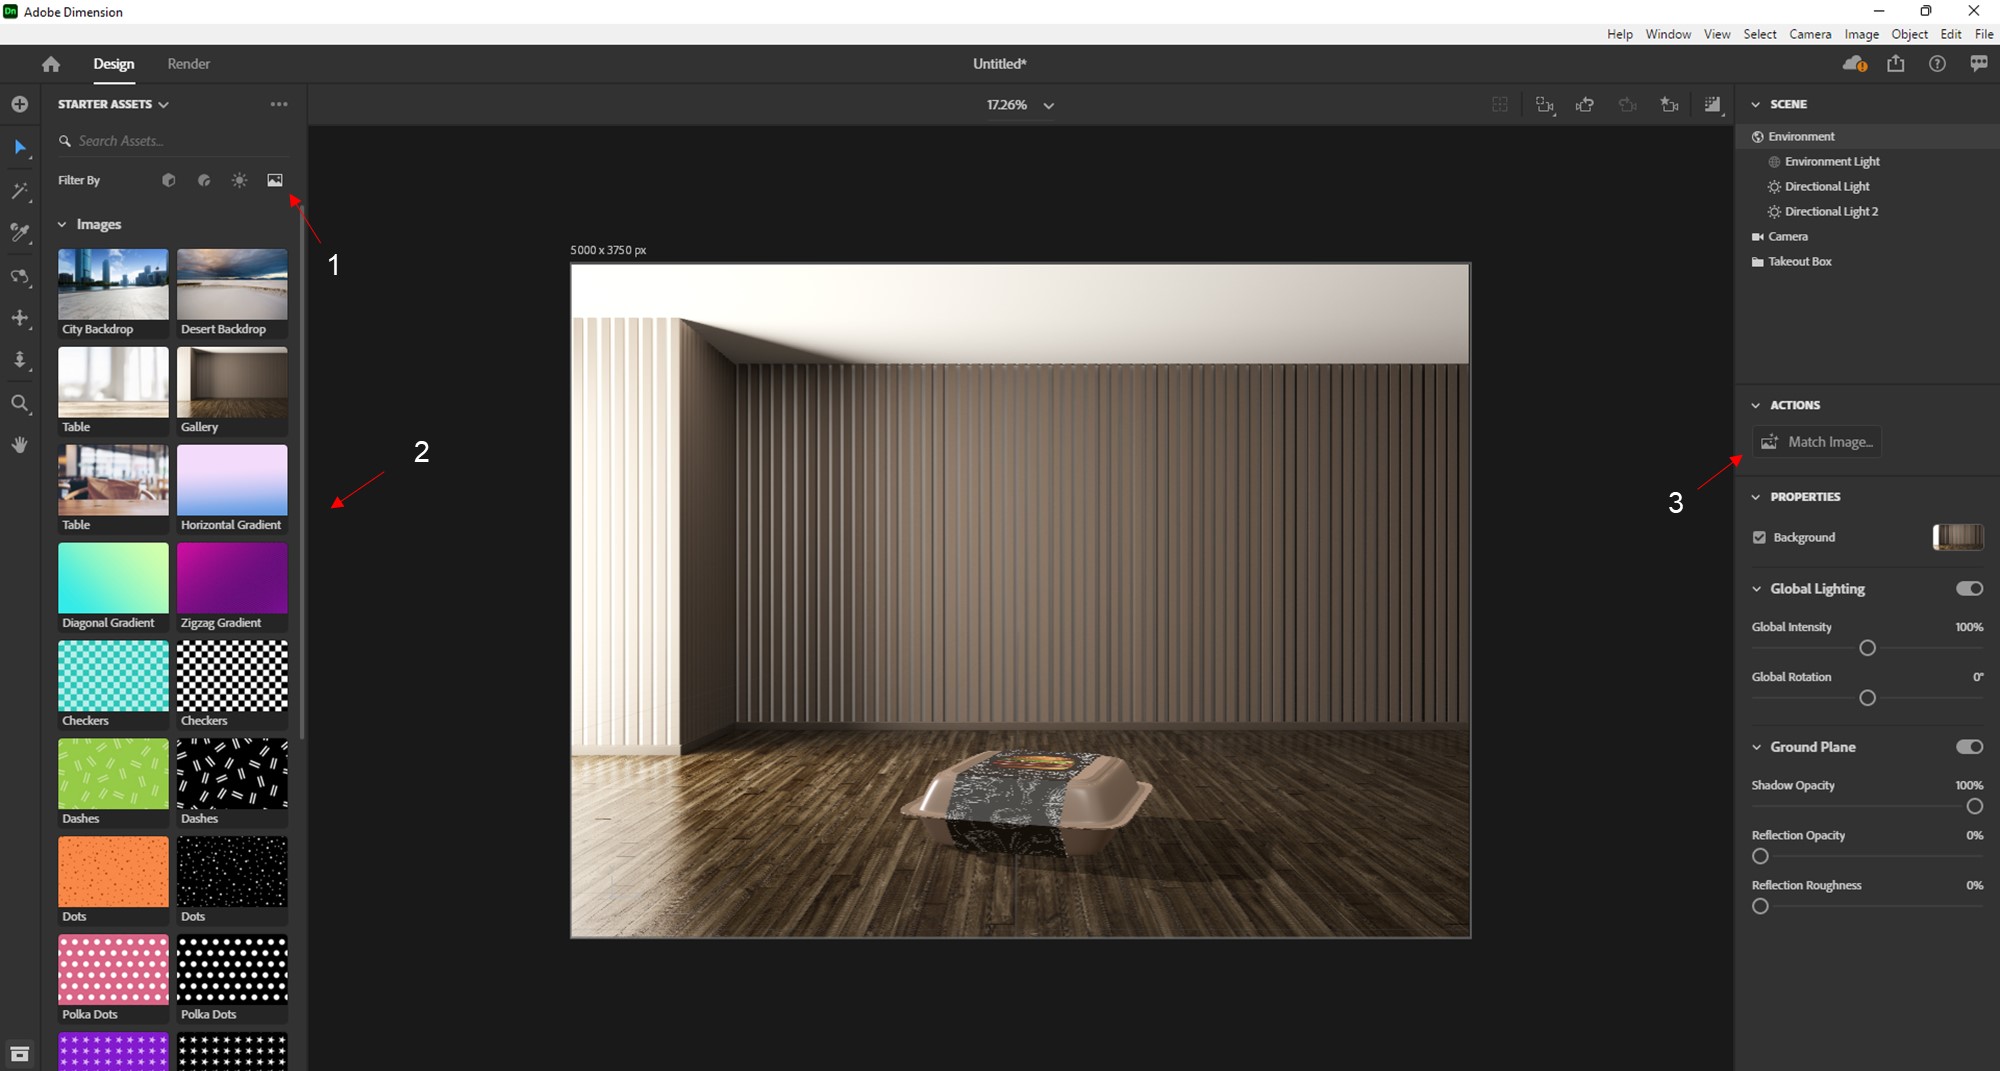Open the Help menu
This screenshot has height=1071, width=2000.
point(1620,34)
